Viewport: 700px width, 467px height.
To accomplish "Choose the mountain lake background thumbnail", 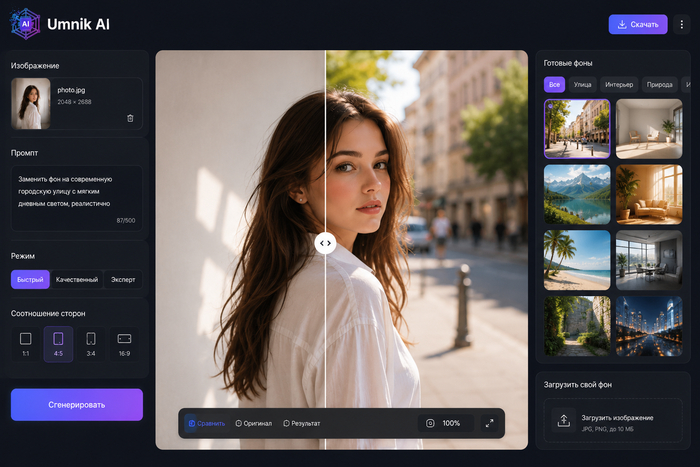I will click(577, 194).
